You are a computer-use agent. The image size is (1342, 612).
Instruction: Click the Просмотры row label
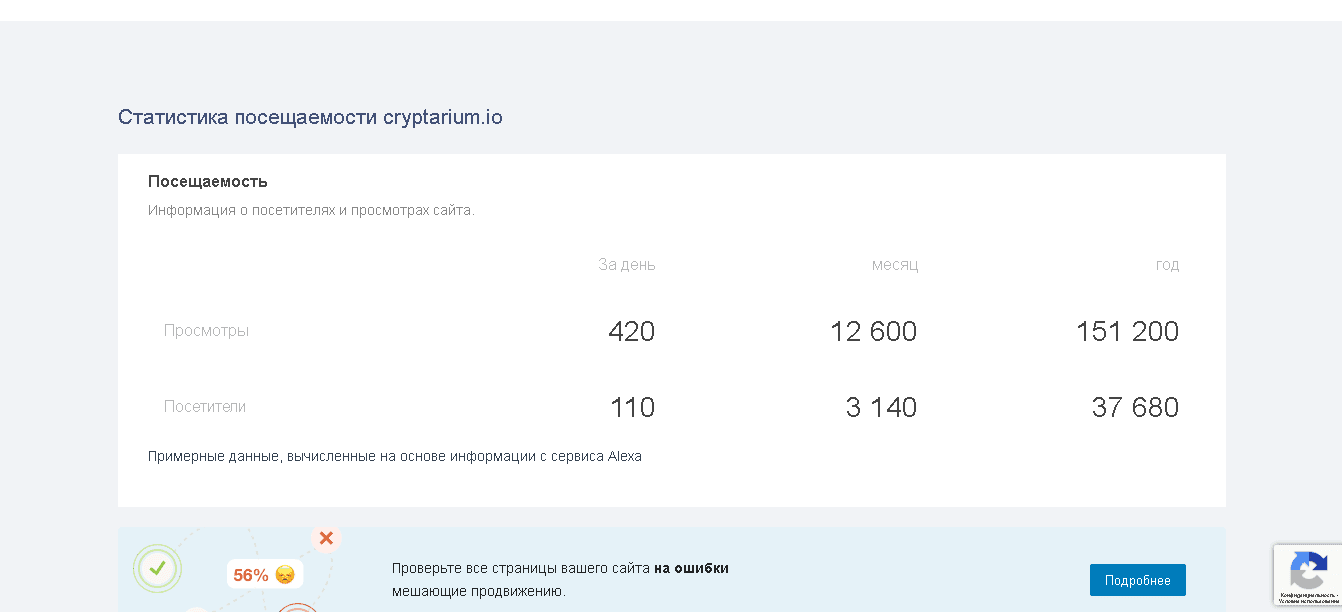point(206,331)
